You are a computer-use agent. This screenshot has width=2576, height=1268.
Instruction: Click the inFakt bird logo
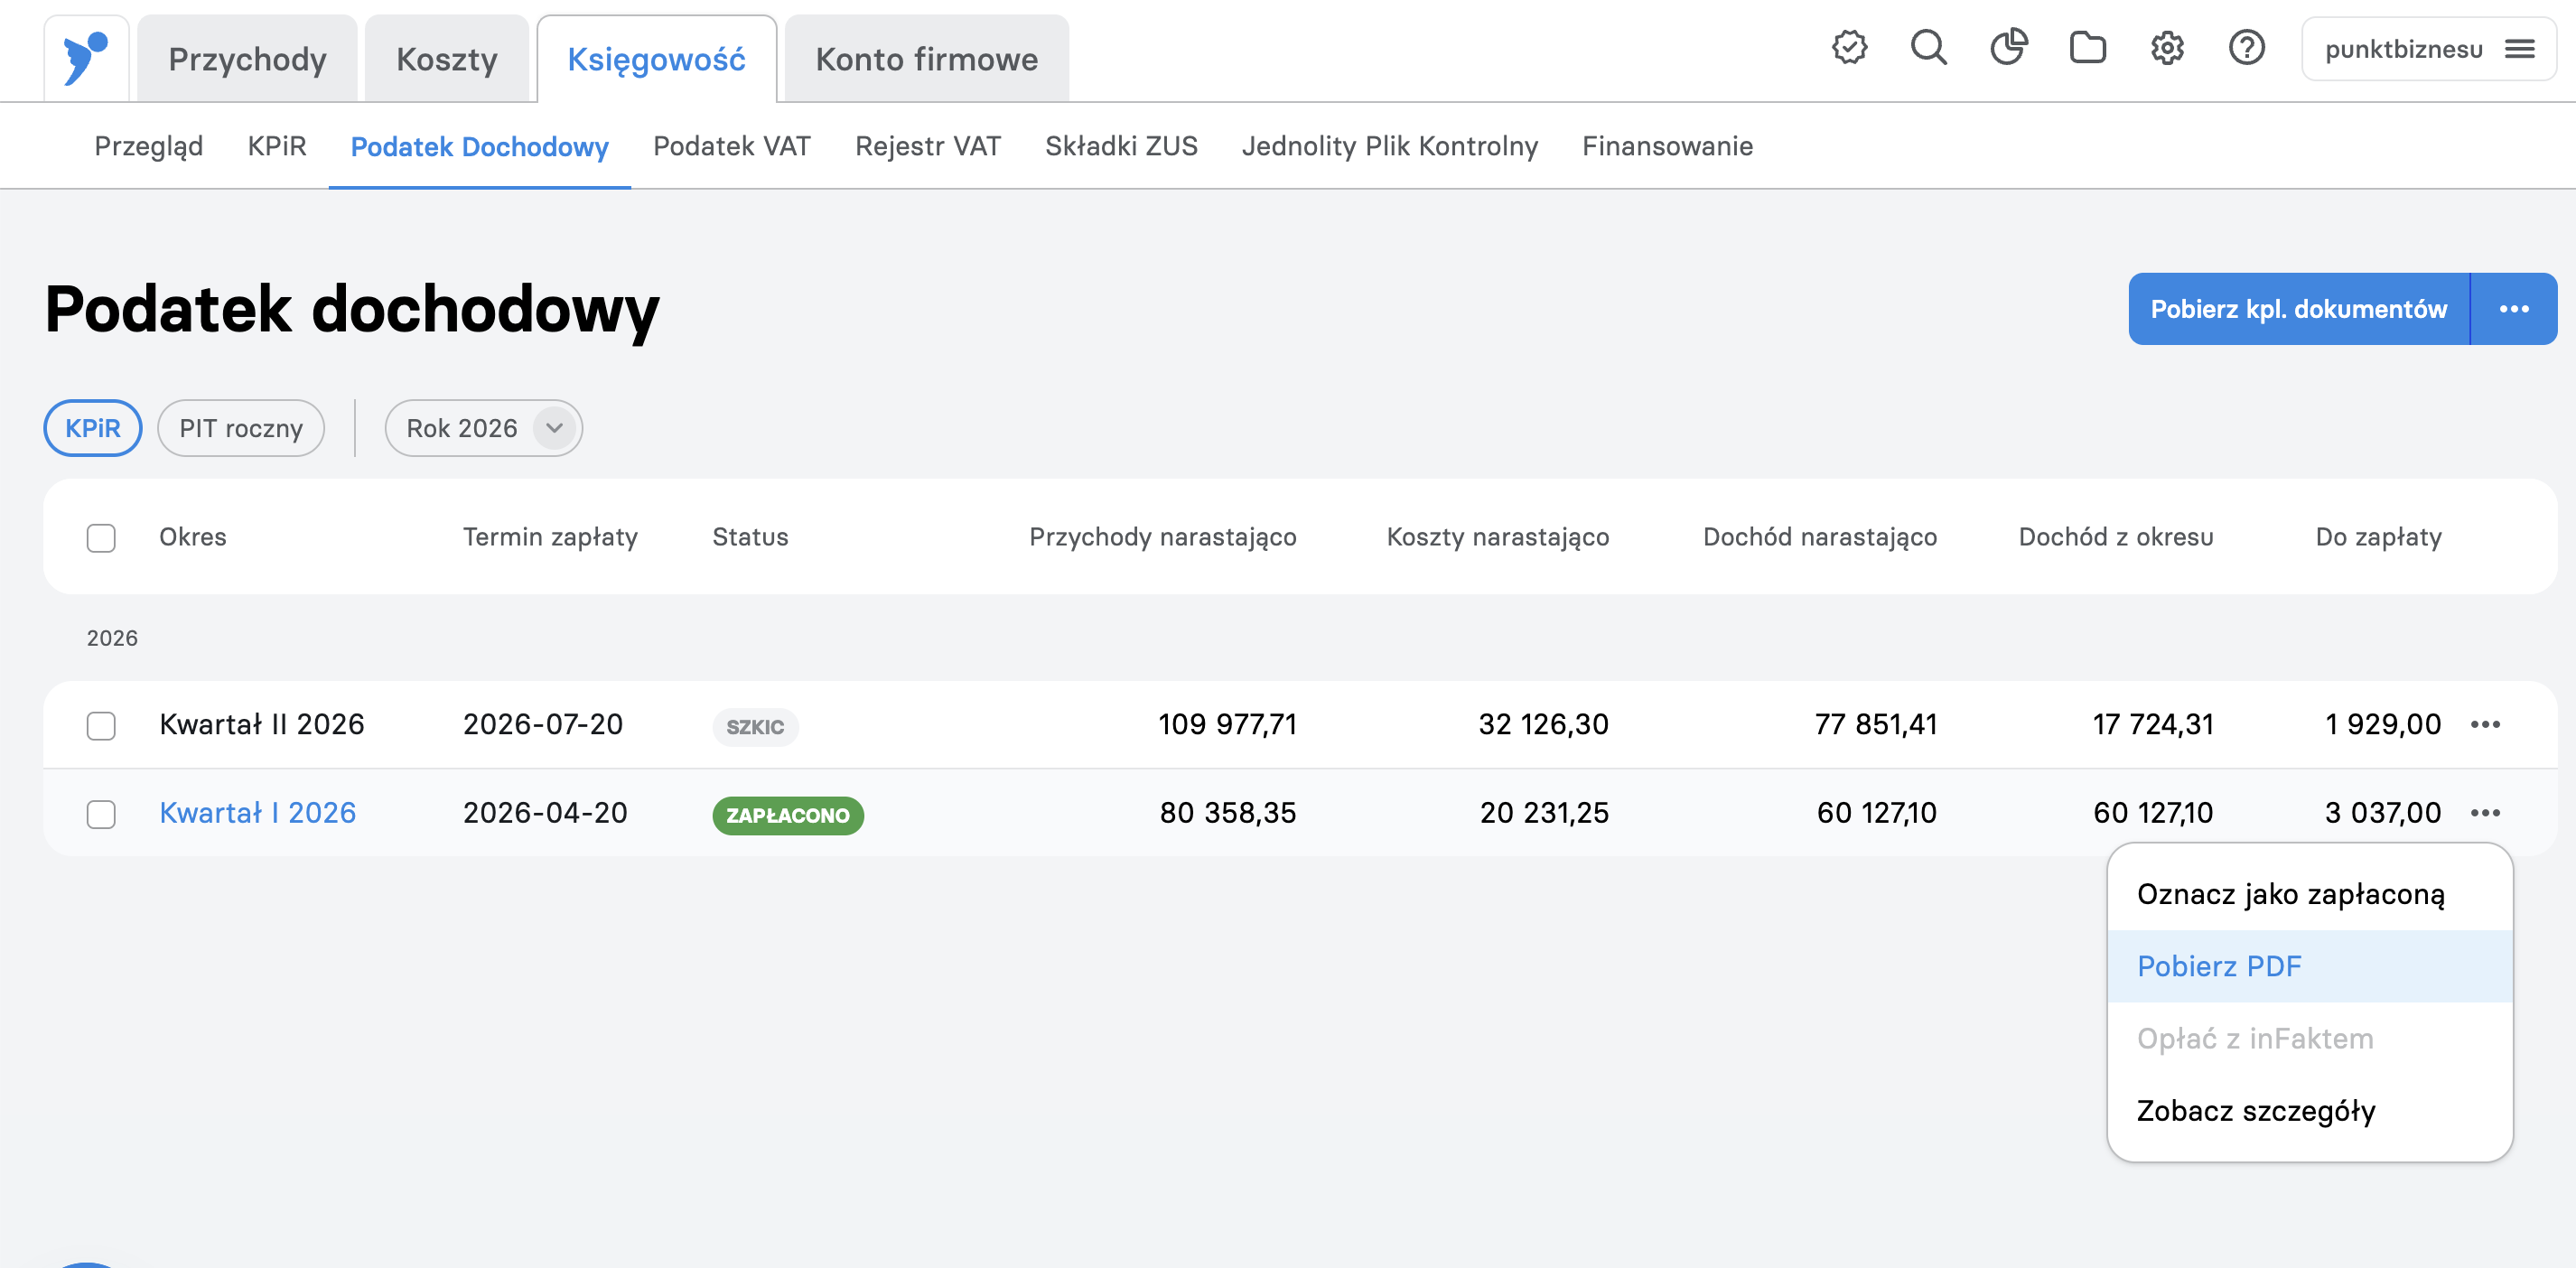pos(86,58)
